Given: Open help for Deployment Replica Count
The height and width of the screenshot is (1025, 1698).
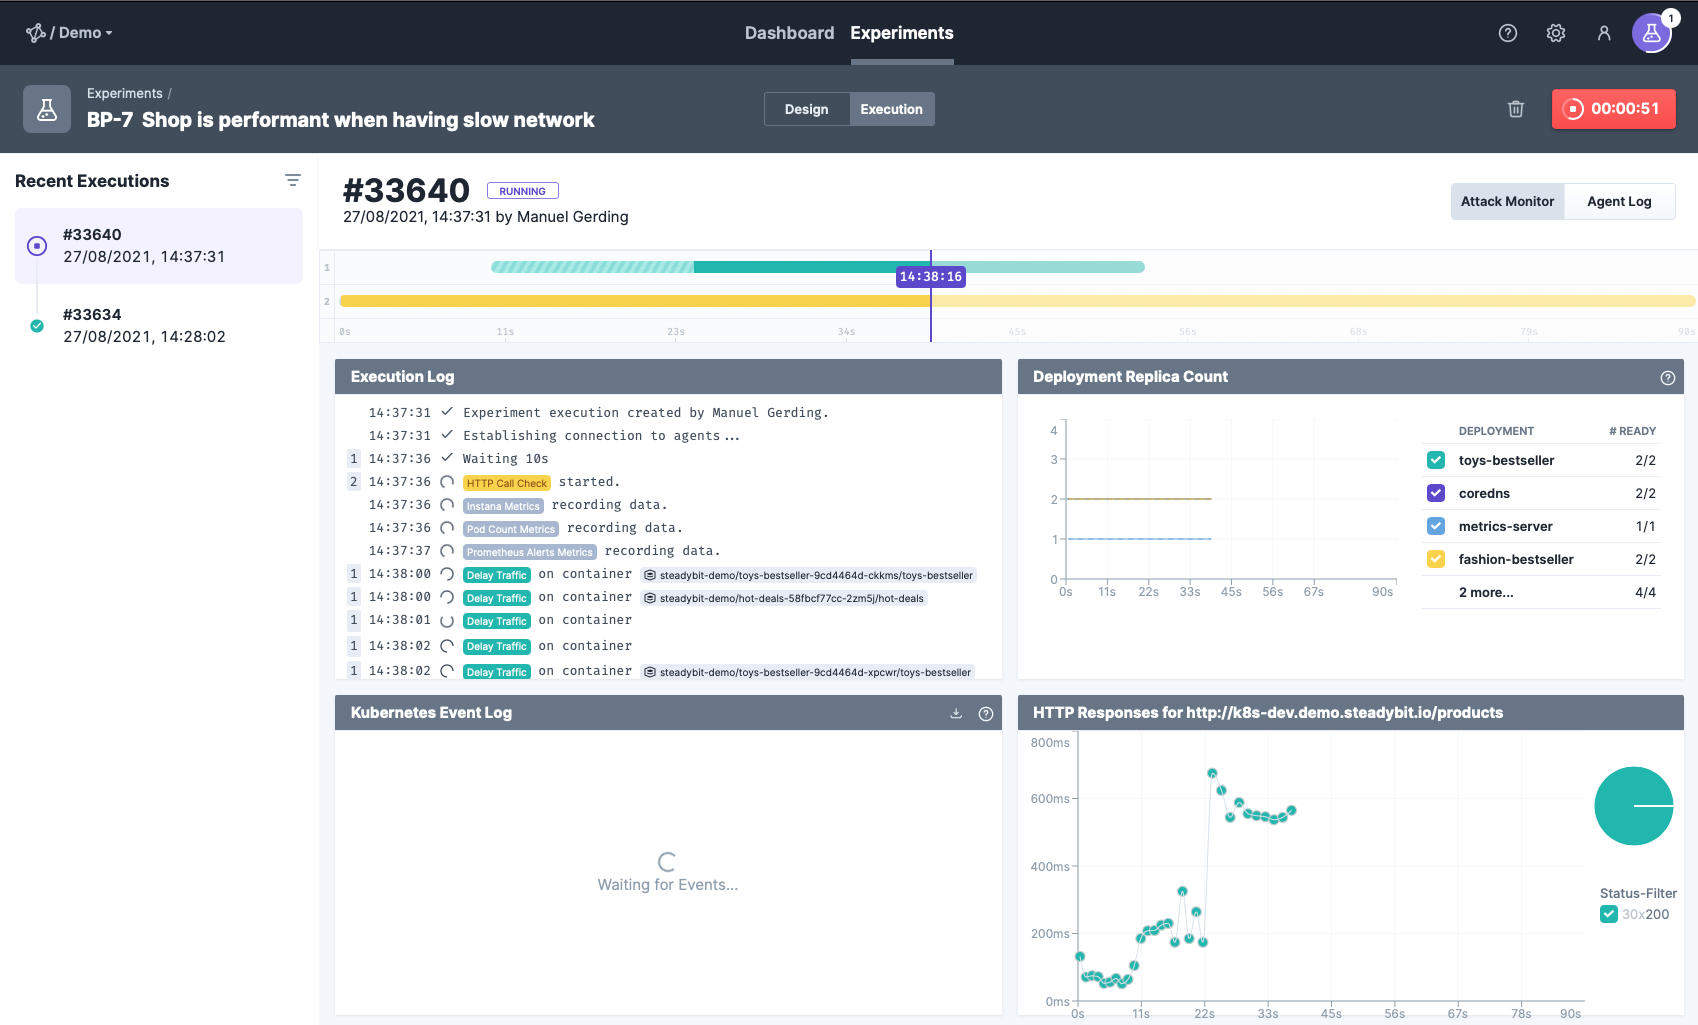Looking at the screenshot, I should click(x=1667, y=377).
